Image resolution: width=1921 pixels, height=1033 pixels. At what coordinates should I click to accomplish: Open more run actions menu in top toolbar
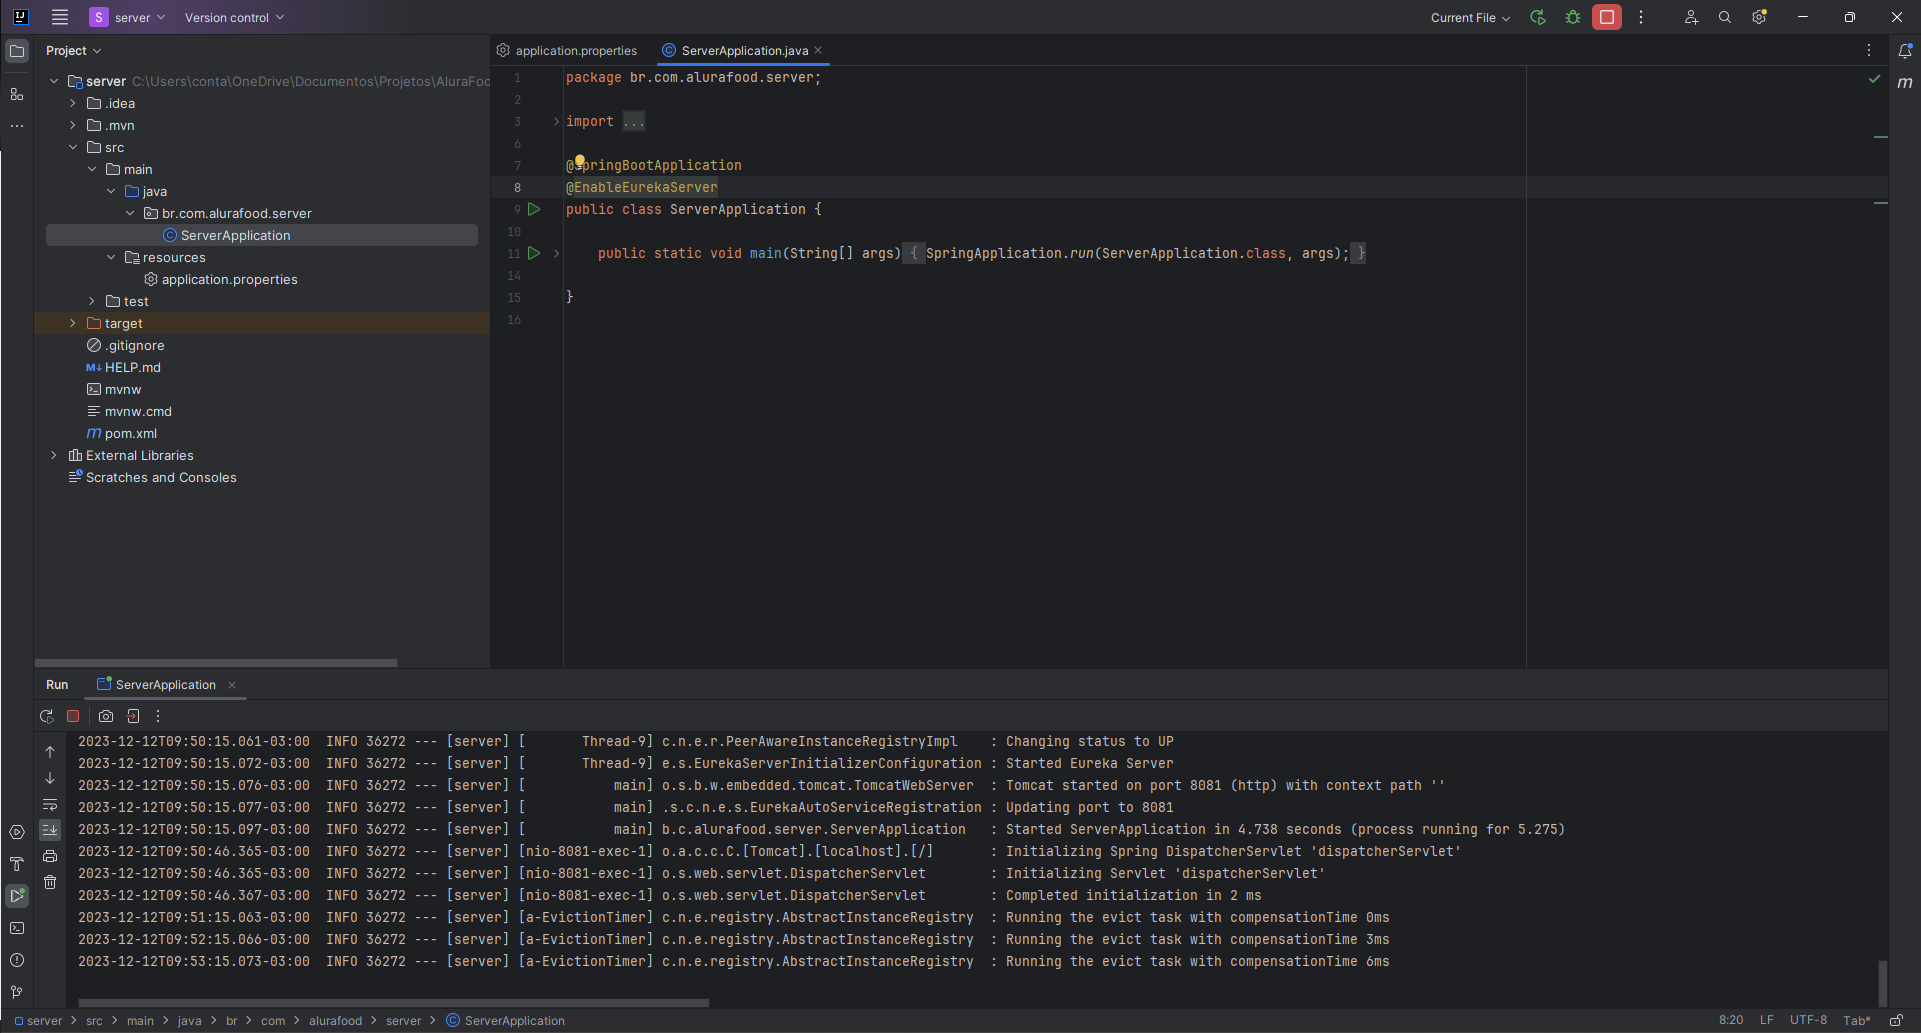(1641, 17)
